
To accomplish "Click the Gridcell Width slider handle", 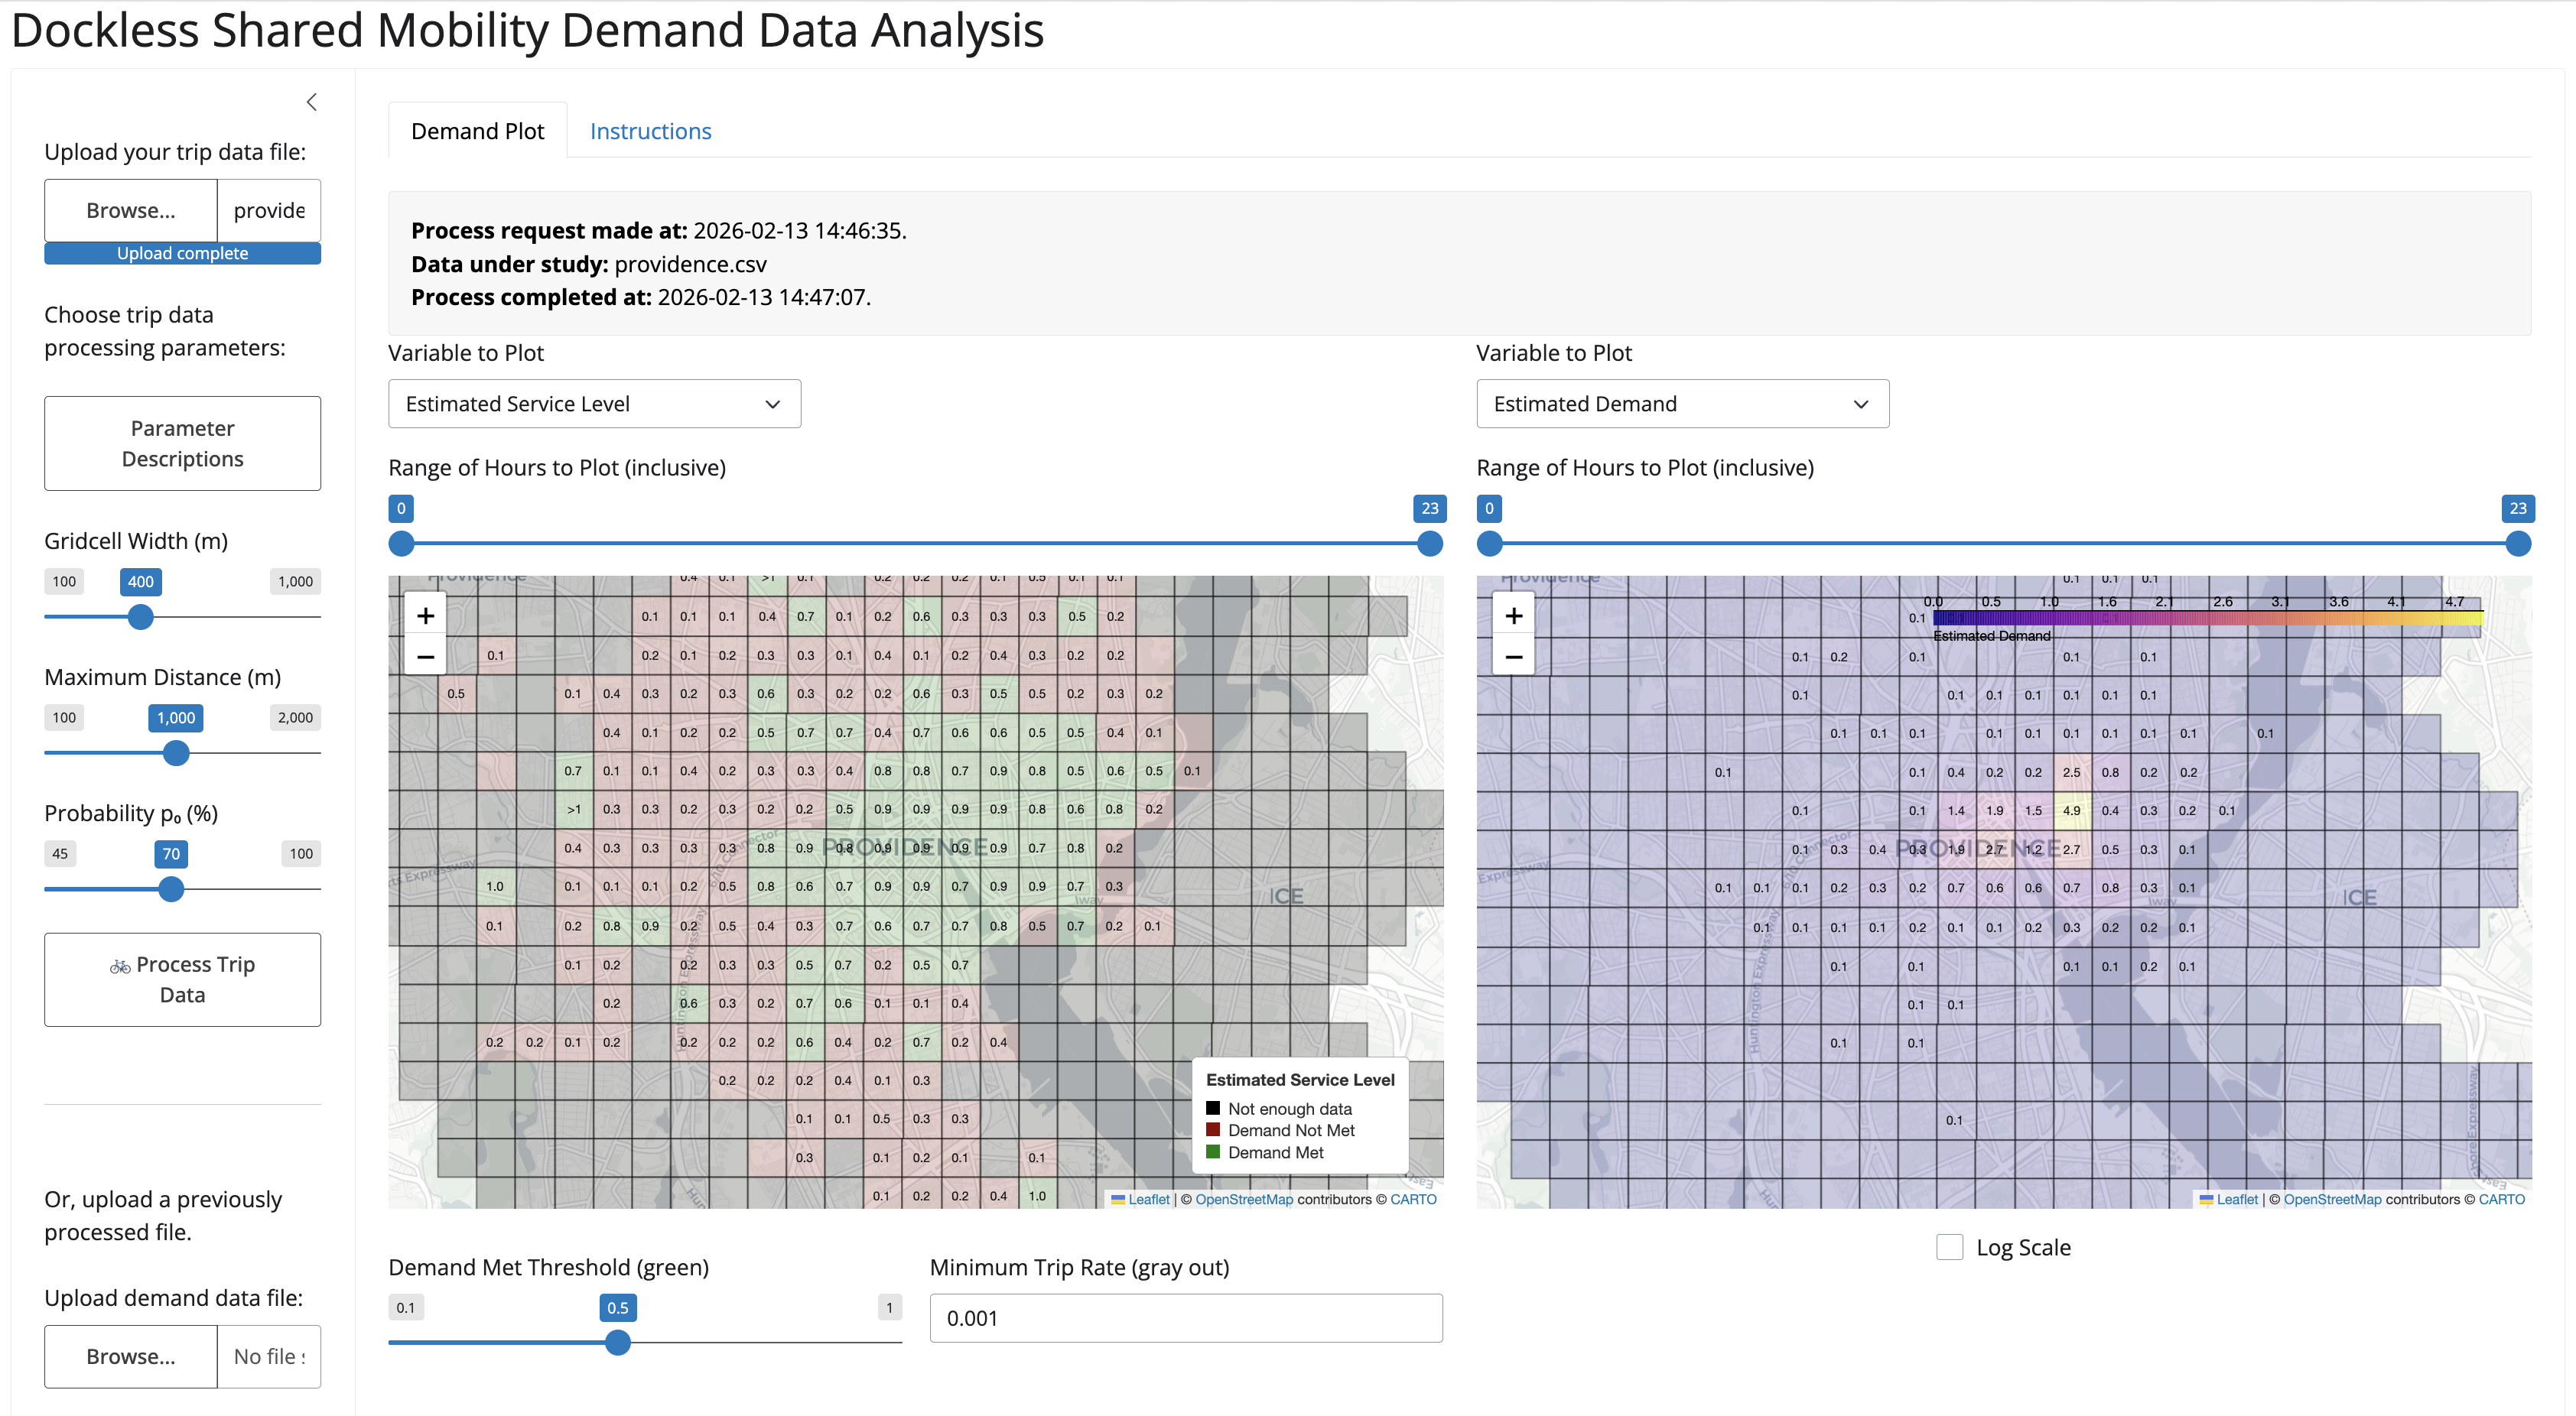I will 141,617.
